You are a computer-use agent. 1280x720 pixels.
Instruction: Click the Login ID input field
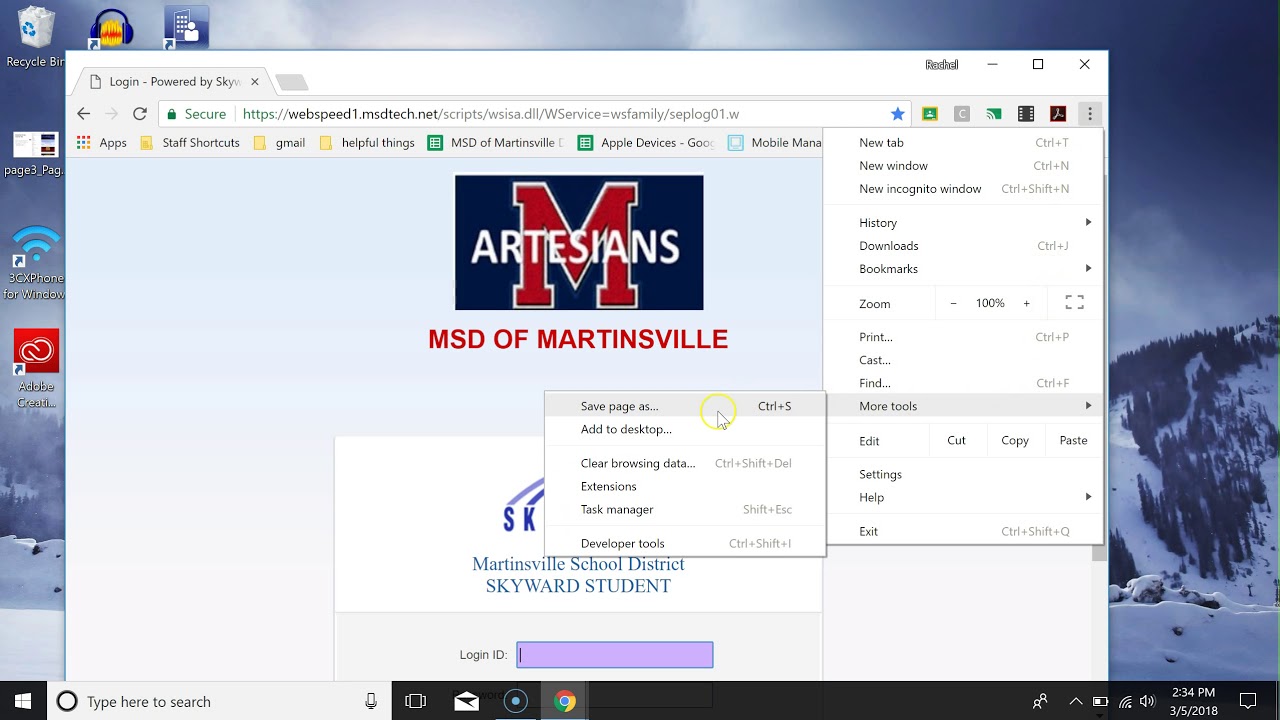[615, 655]
